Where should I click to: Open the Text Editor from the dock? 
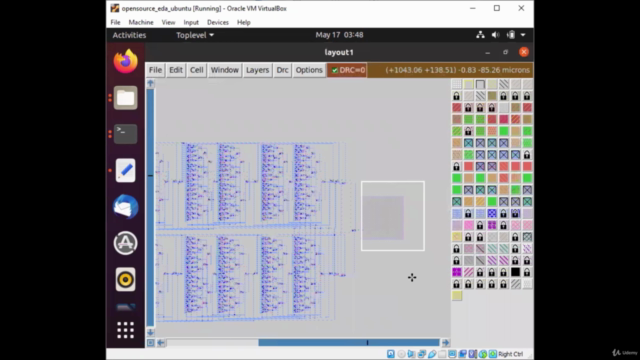coord(125,170)
